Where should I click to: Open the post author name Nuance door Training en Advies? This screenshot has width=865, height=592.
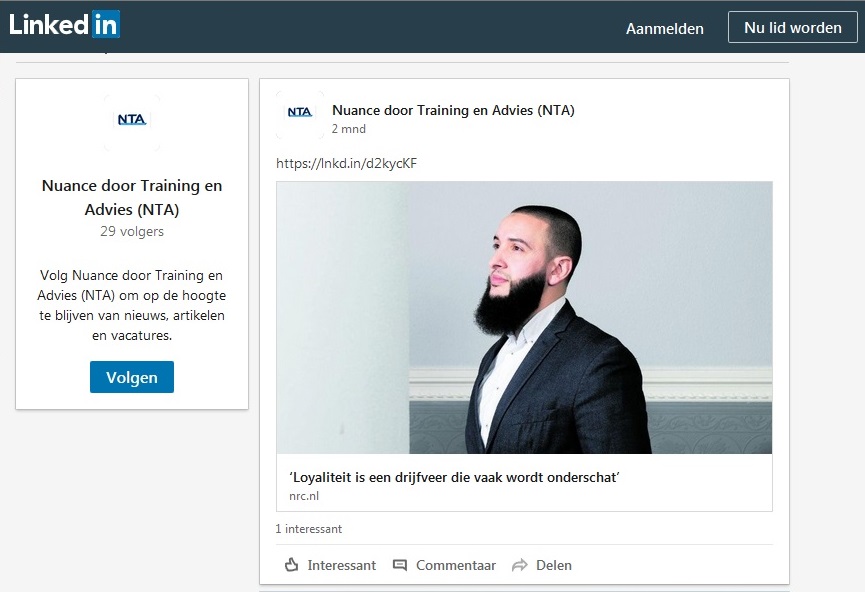[x=453, y=110]
